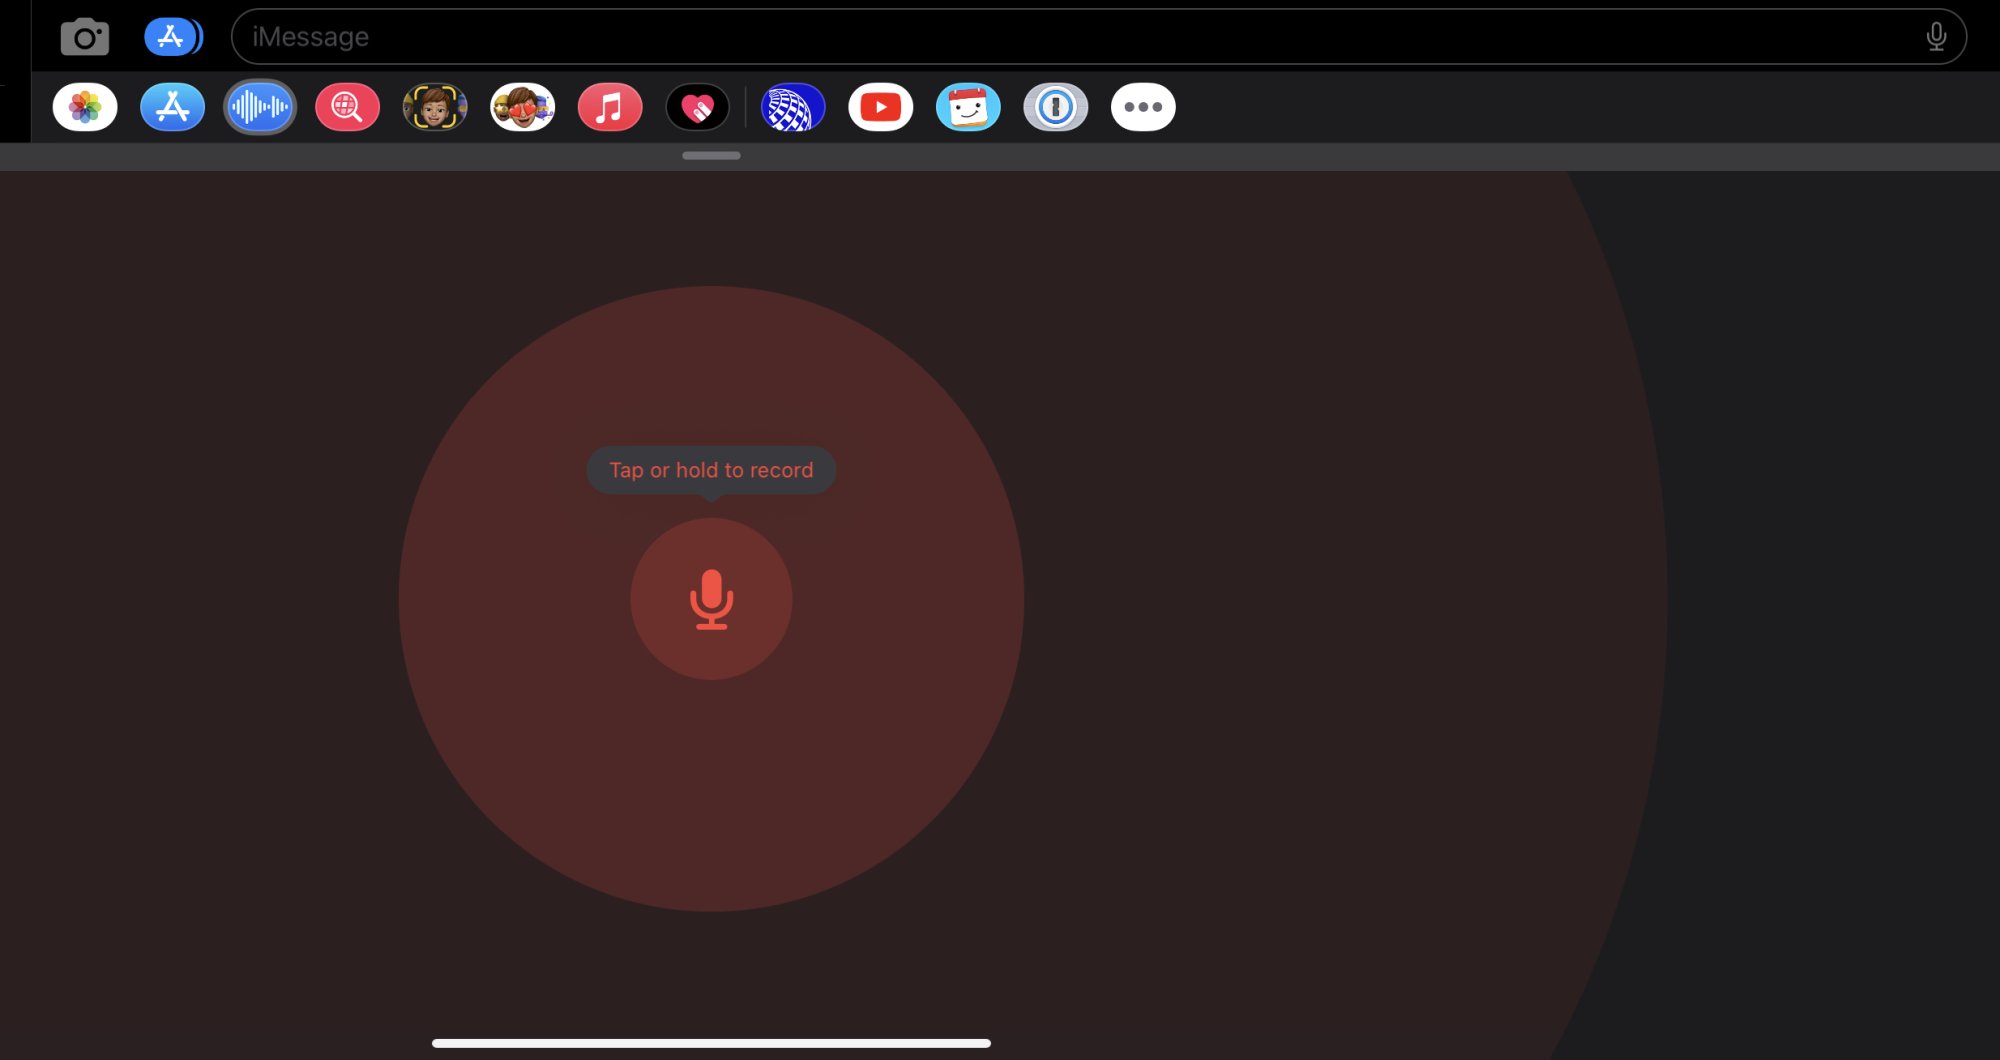The width and height of the screenshot is (2000, 1060).
Task: Open the Fantastical calendar app
Action: 968,107
